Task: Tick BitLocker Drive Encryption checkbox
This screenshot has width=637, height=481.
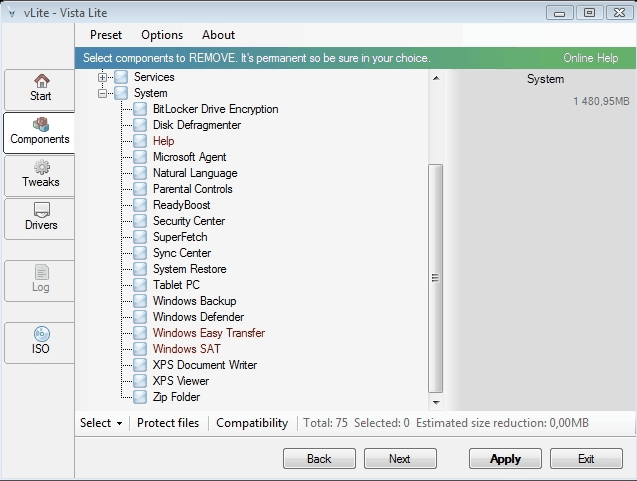Action: coord(140,109)
